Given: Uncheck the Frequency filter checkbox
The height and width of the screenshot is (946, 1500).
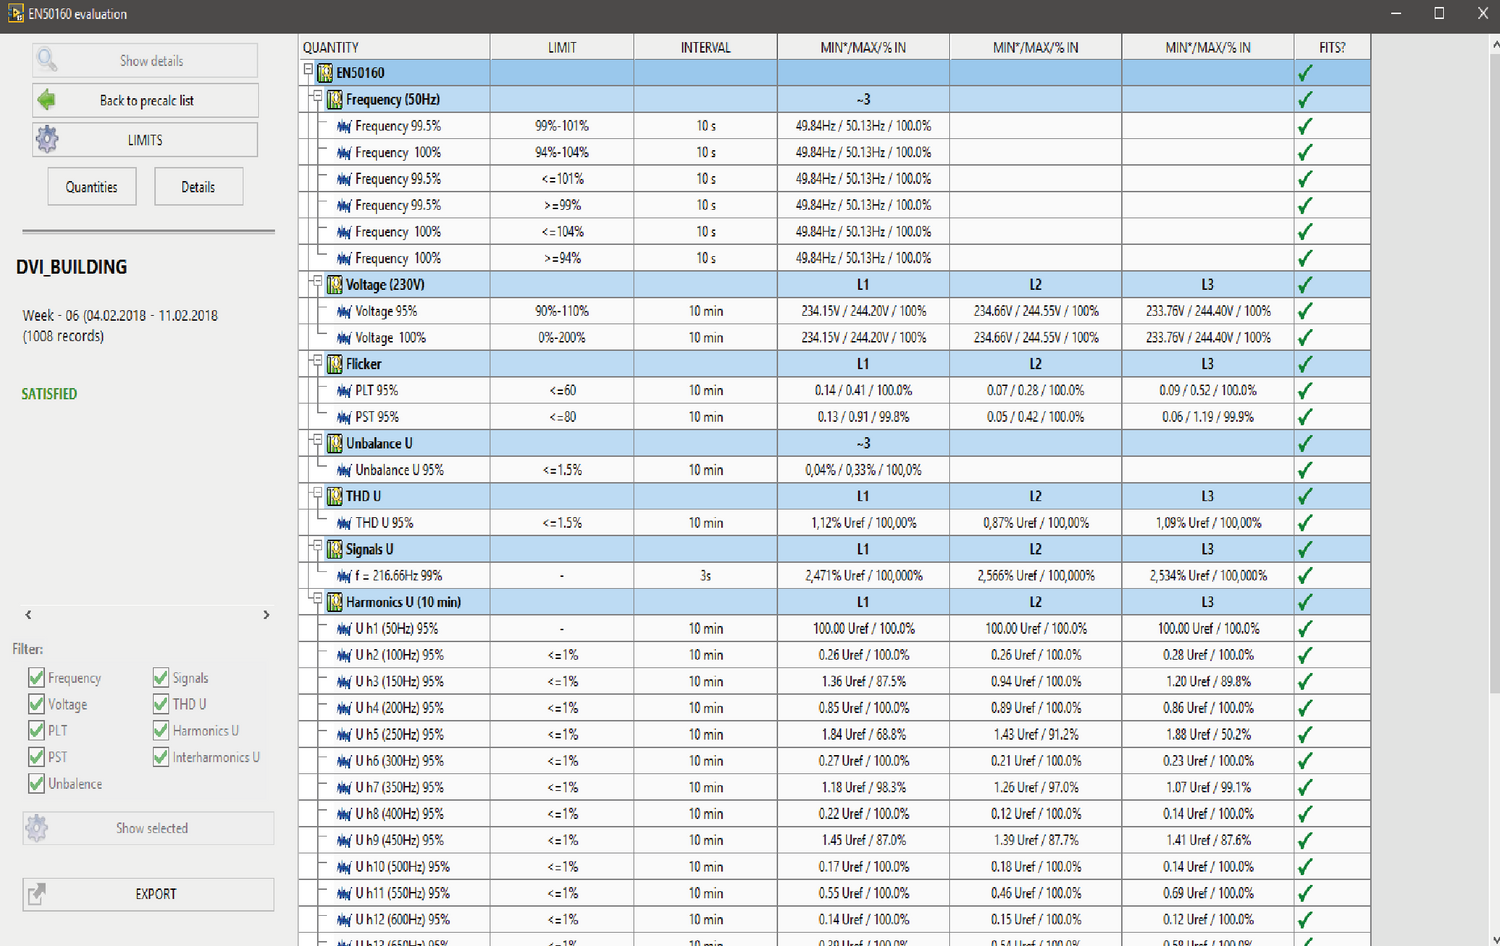Looking at the screenshot, I should 37,678.
